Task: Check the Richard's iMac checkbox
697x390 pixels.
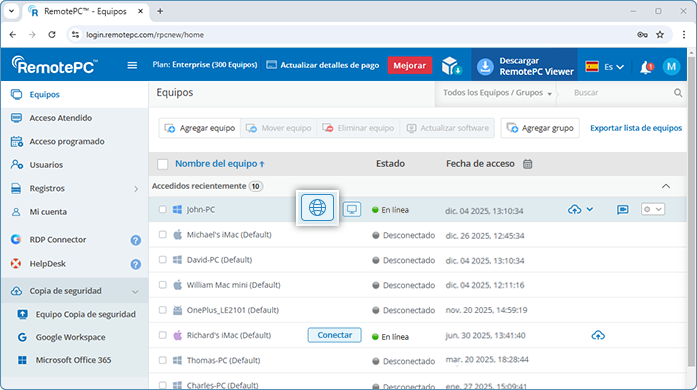Action: (x=163, y=335)
